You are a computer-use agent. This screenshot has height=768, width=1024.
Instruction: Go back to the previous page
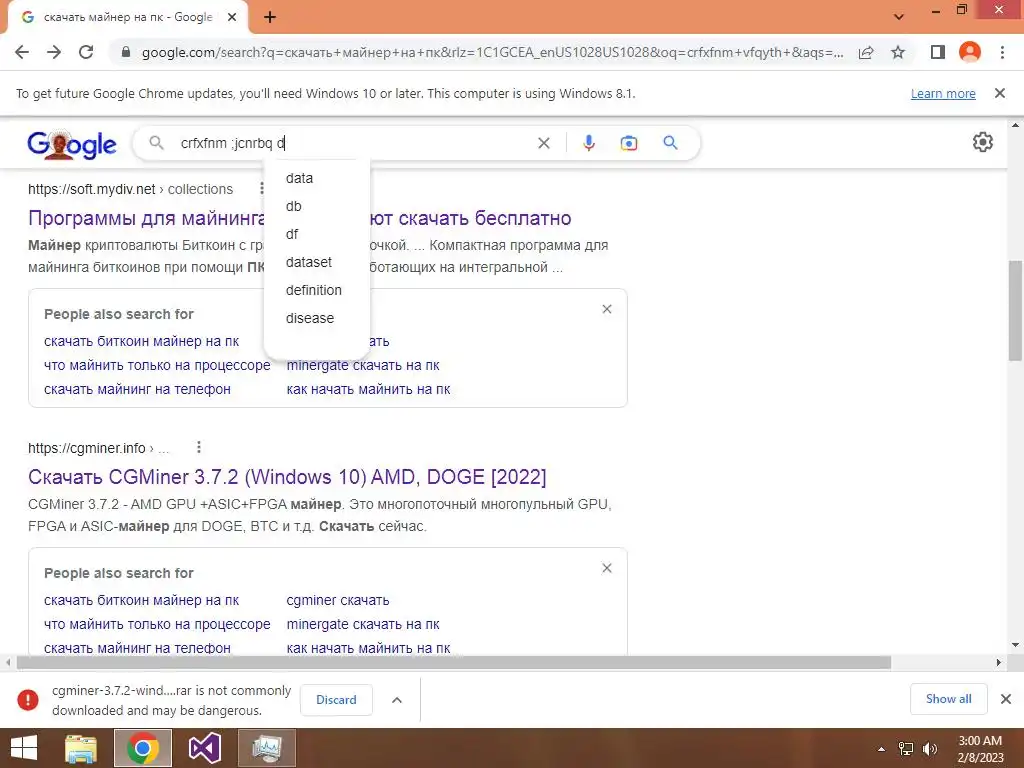(x=22, y=52)
